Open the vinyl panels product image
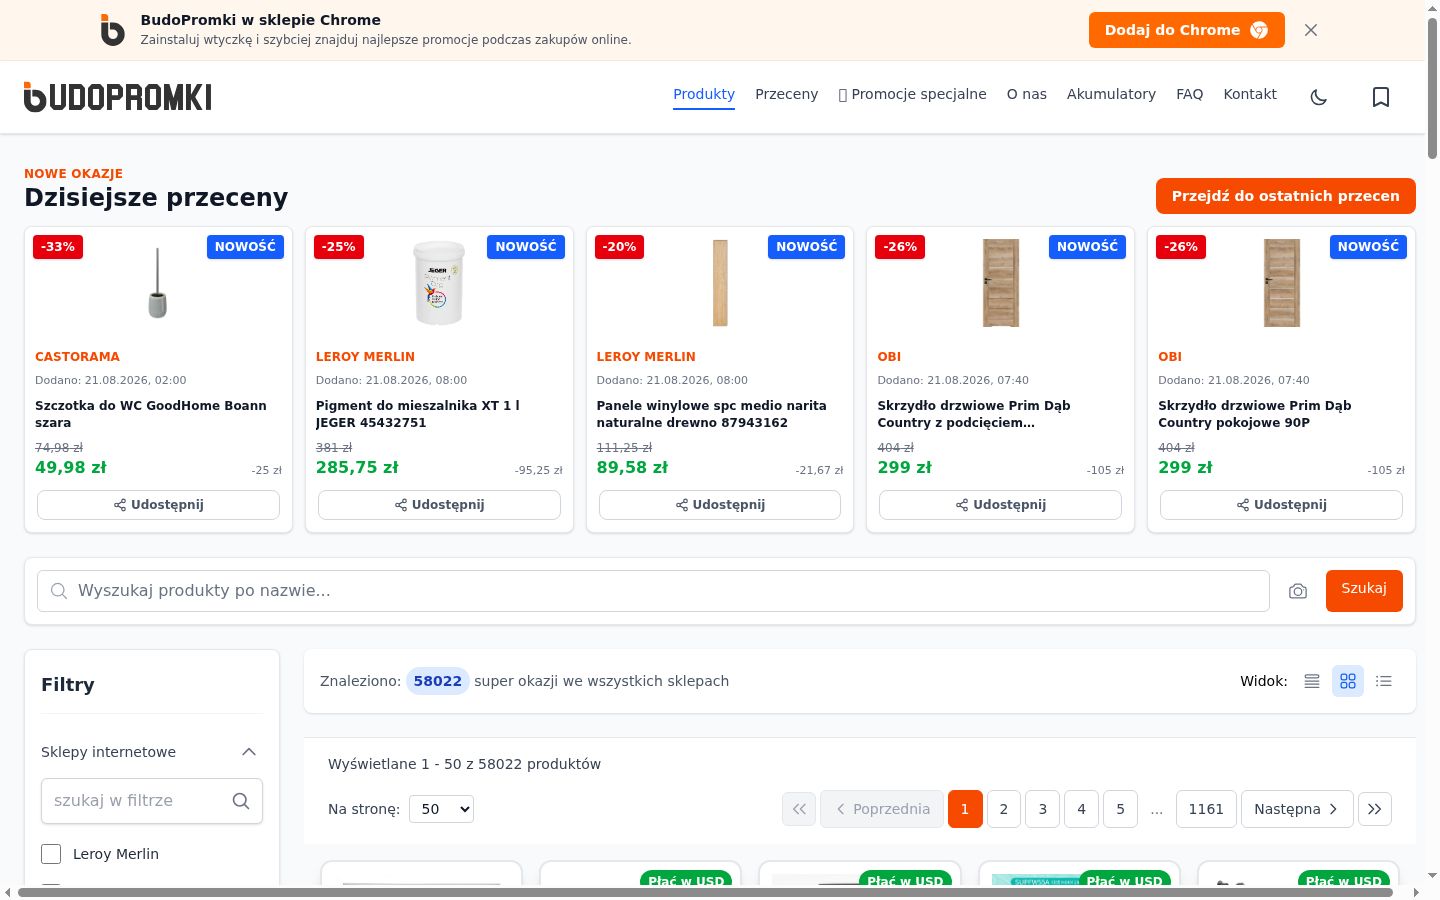Viewport: 1440px width, 900px height. coord(720,283)
